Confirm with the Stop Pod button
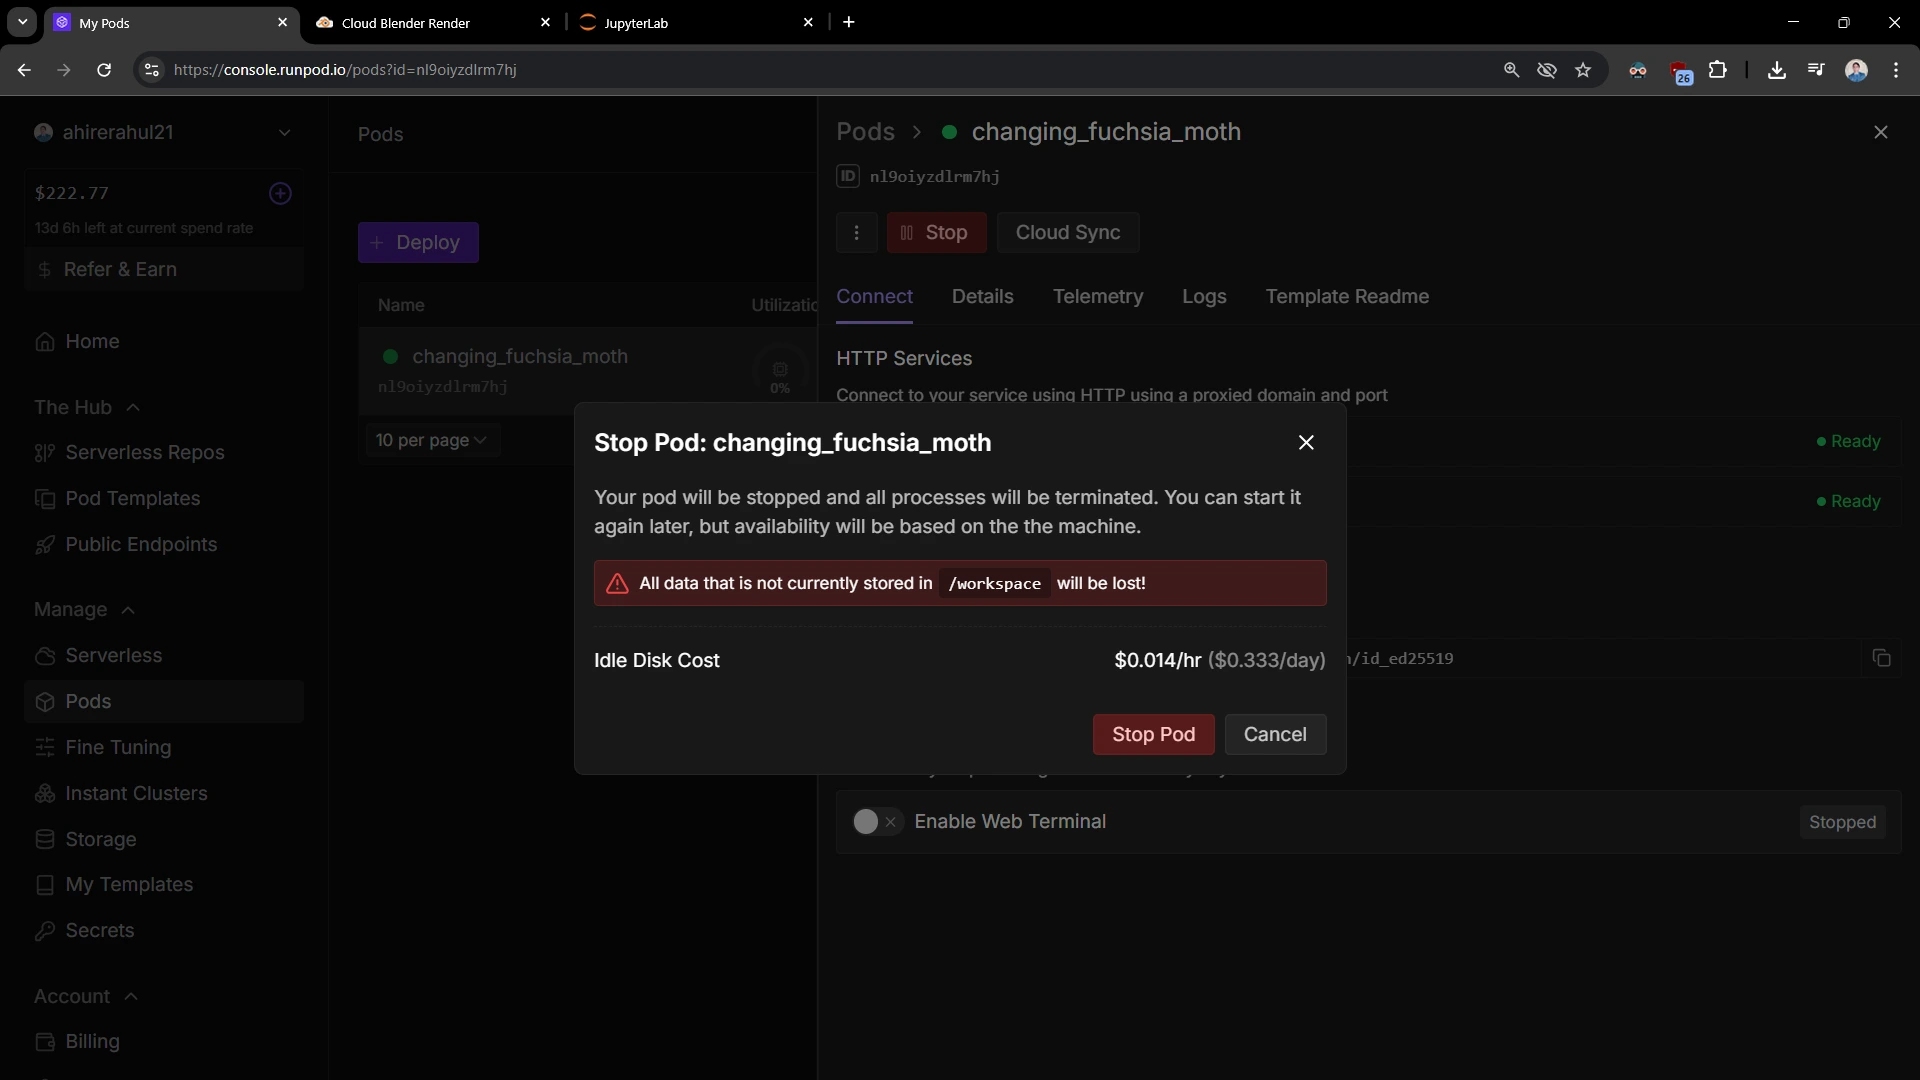 (1153, 734)
